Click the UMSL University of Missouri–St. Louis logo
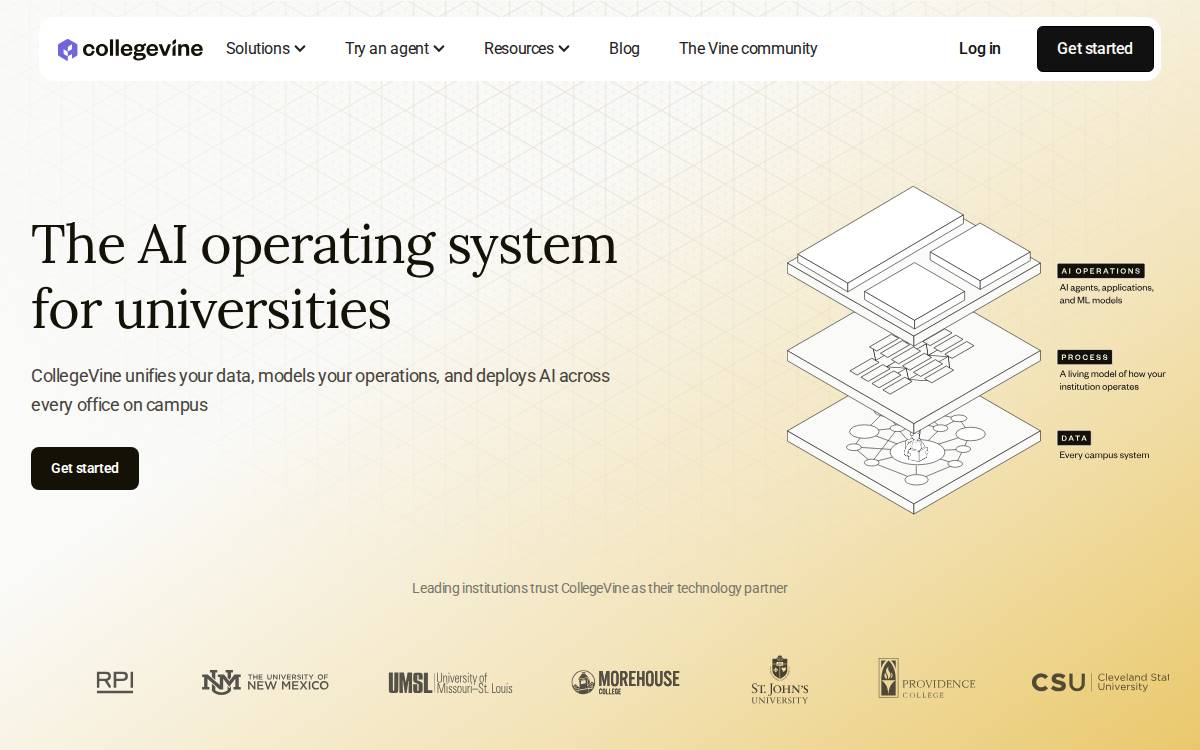The width and height of the screenshot is (1200, 750). click(x=450, y=683)
